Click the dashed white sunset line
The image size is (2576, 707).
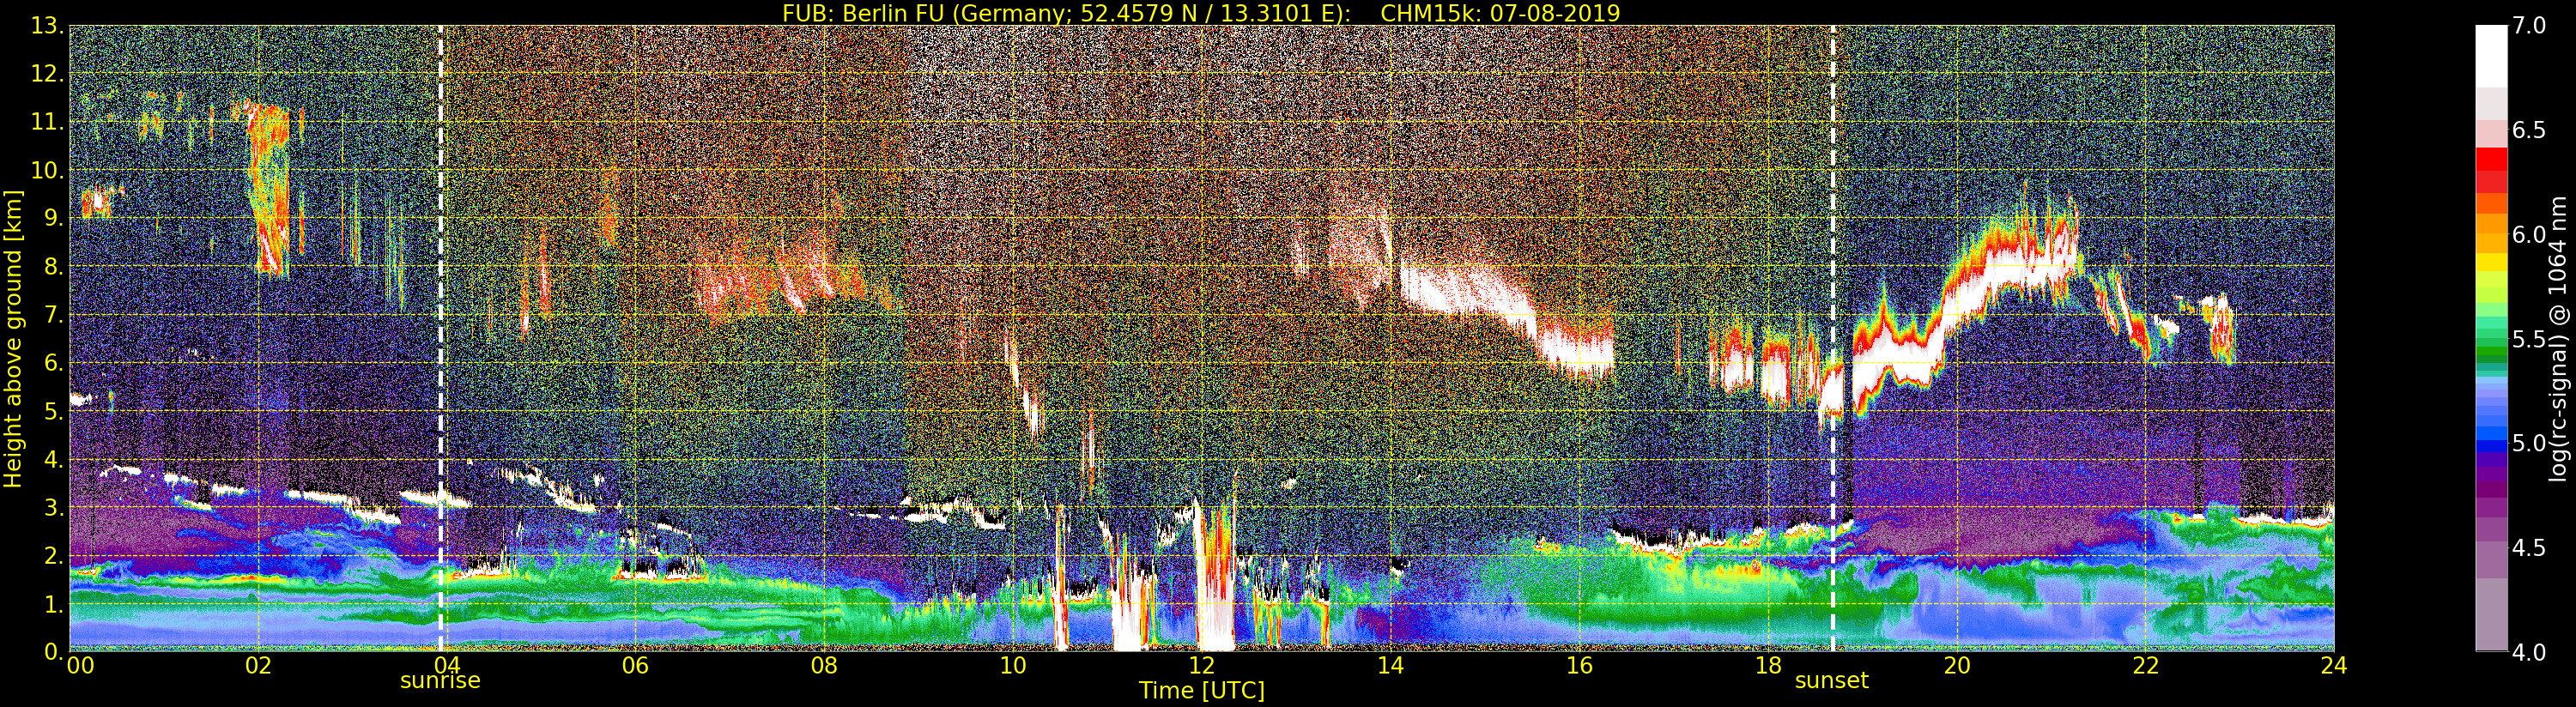[x=1833, y=338]
